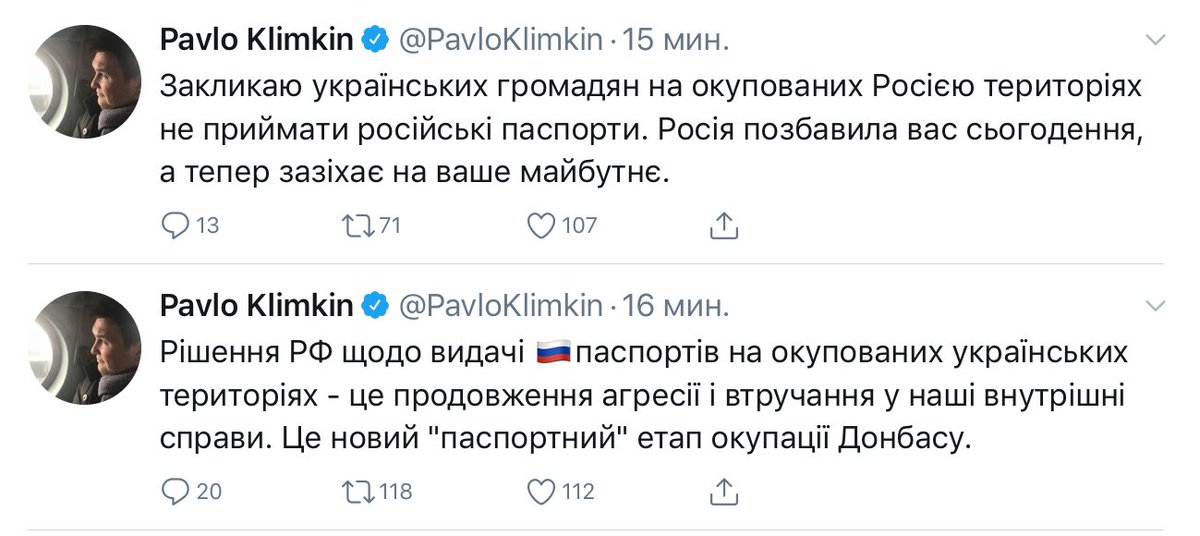
Task: Open the 16 мин. timestamp link
Action: [677, 304]
